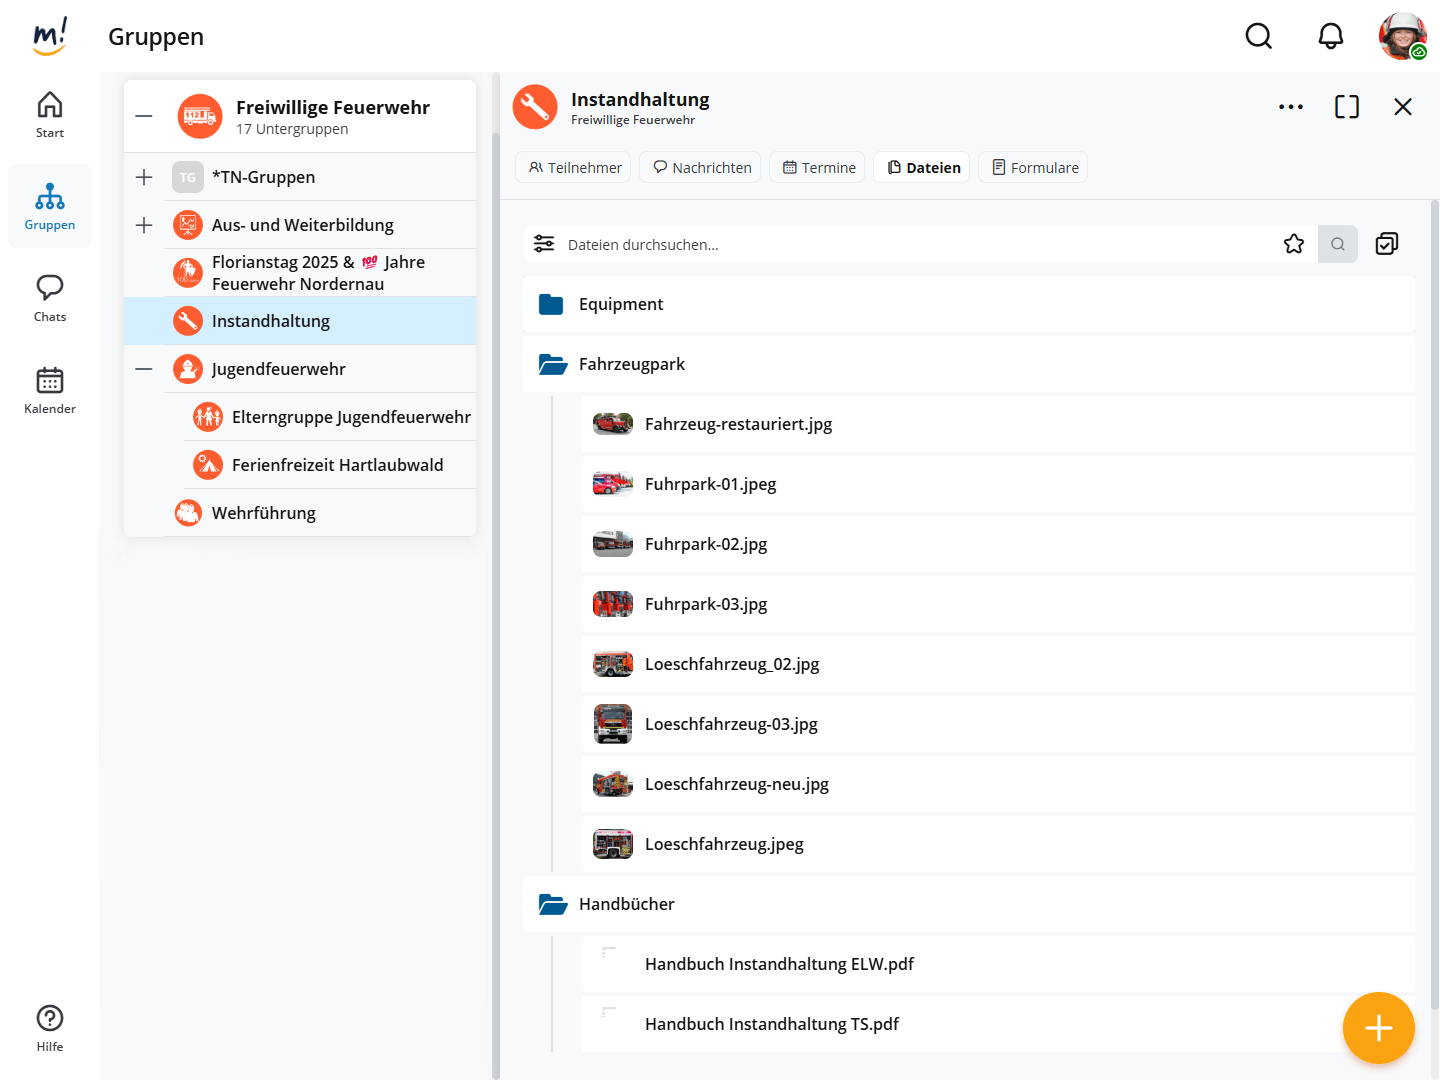Switch to the Formulare tab
1440x1080 pixels.
(1033, 168)
